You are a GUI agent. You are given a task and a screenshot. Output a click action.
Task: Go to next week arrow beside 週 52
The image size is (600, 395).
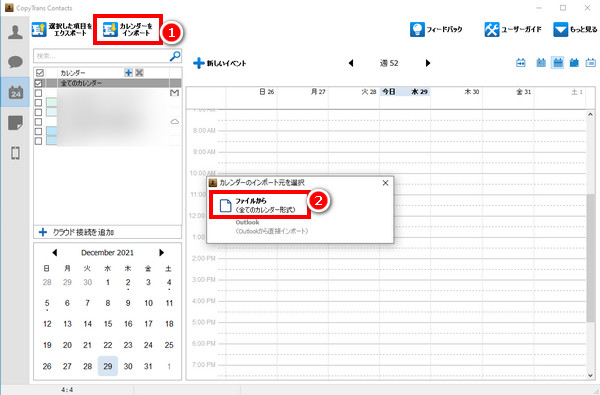(428, 63)
